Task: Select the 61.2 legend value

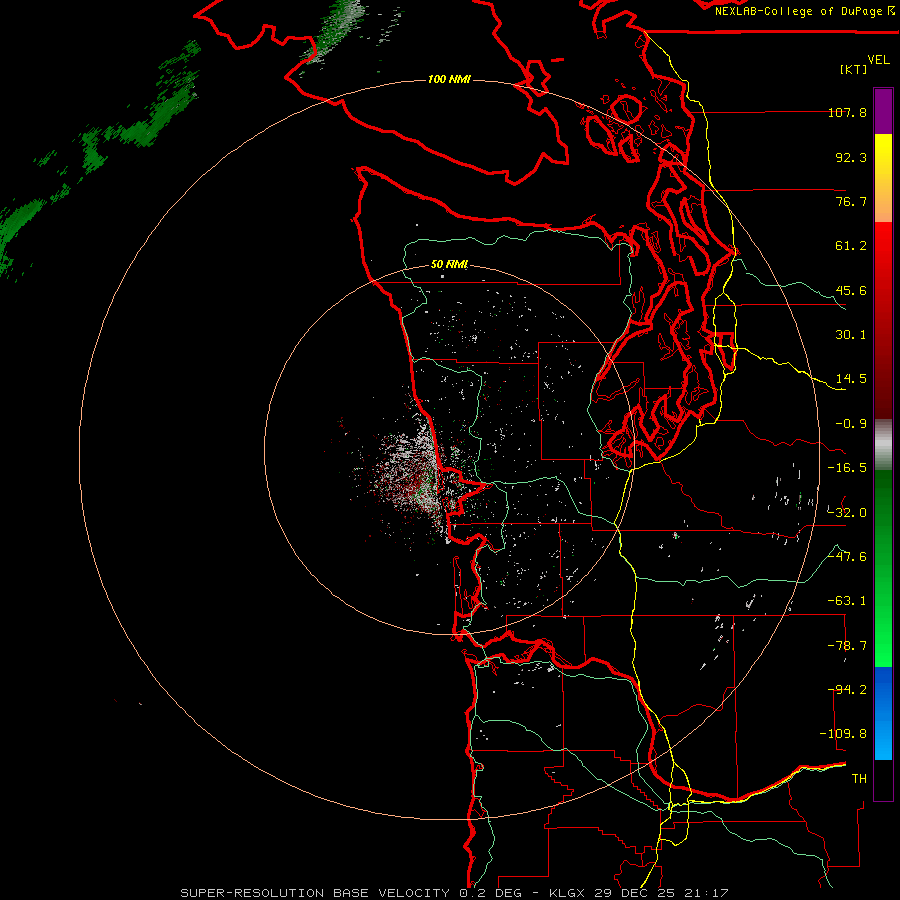Action: pos(851,246)
